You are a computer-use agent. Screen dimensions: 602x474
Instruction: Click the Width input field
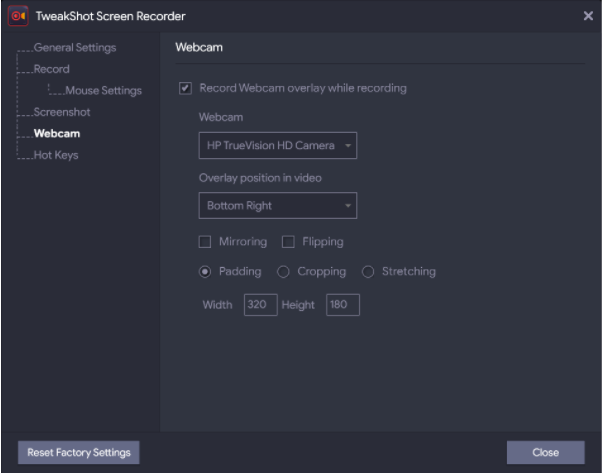(x=261, y=305)
